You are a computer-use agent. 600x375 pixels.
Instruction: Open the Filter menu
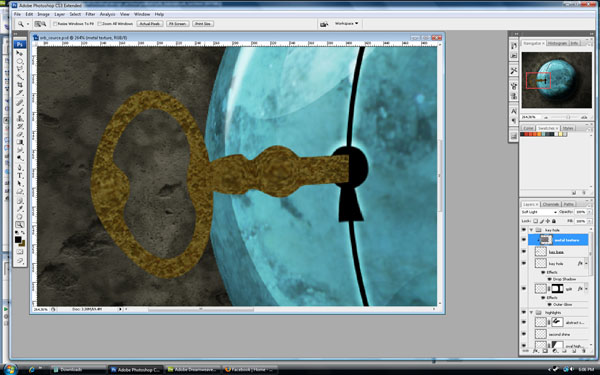click(90, 14)
